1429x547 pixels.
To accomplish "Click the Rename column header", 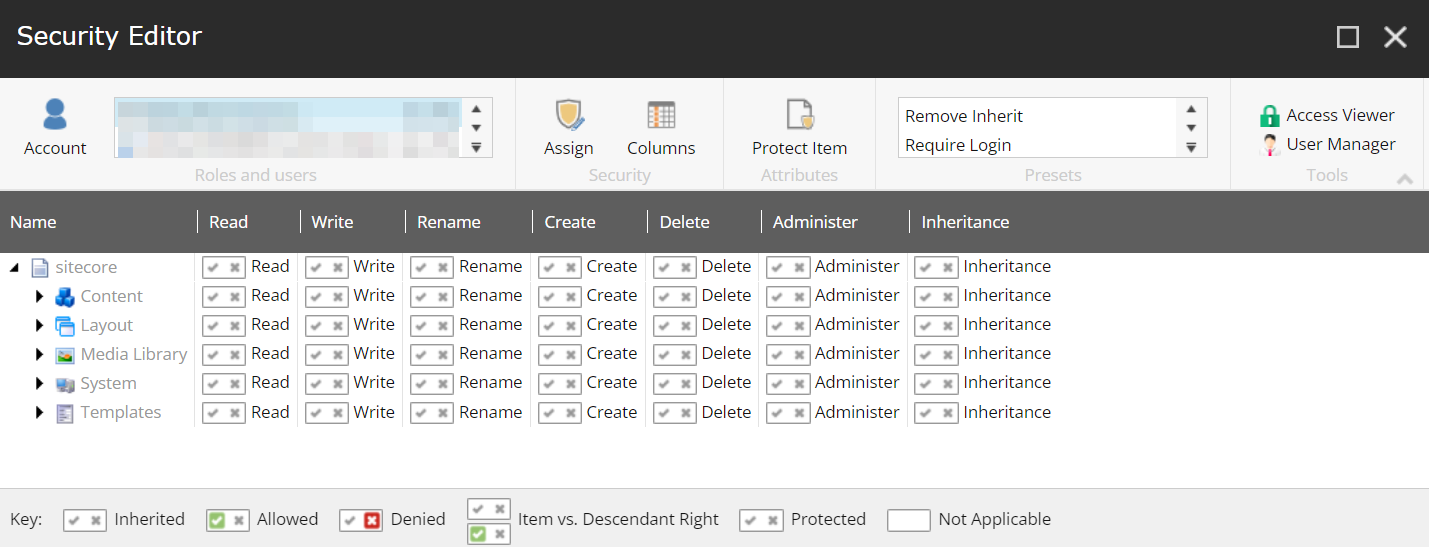I will (449, 222).
